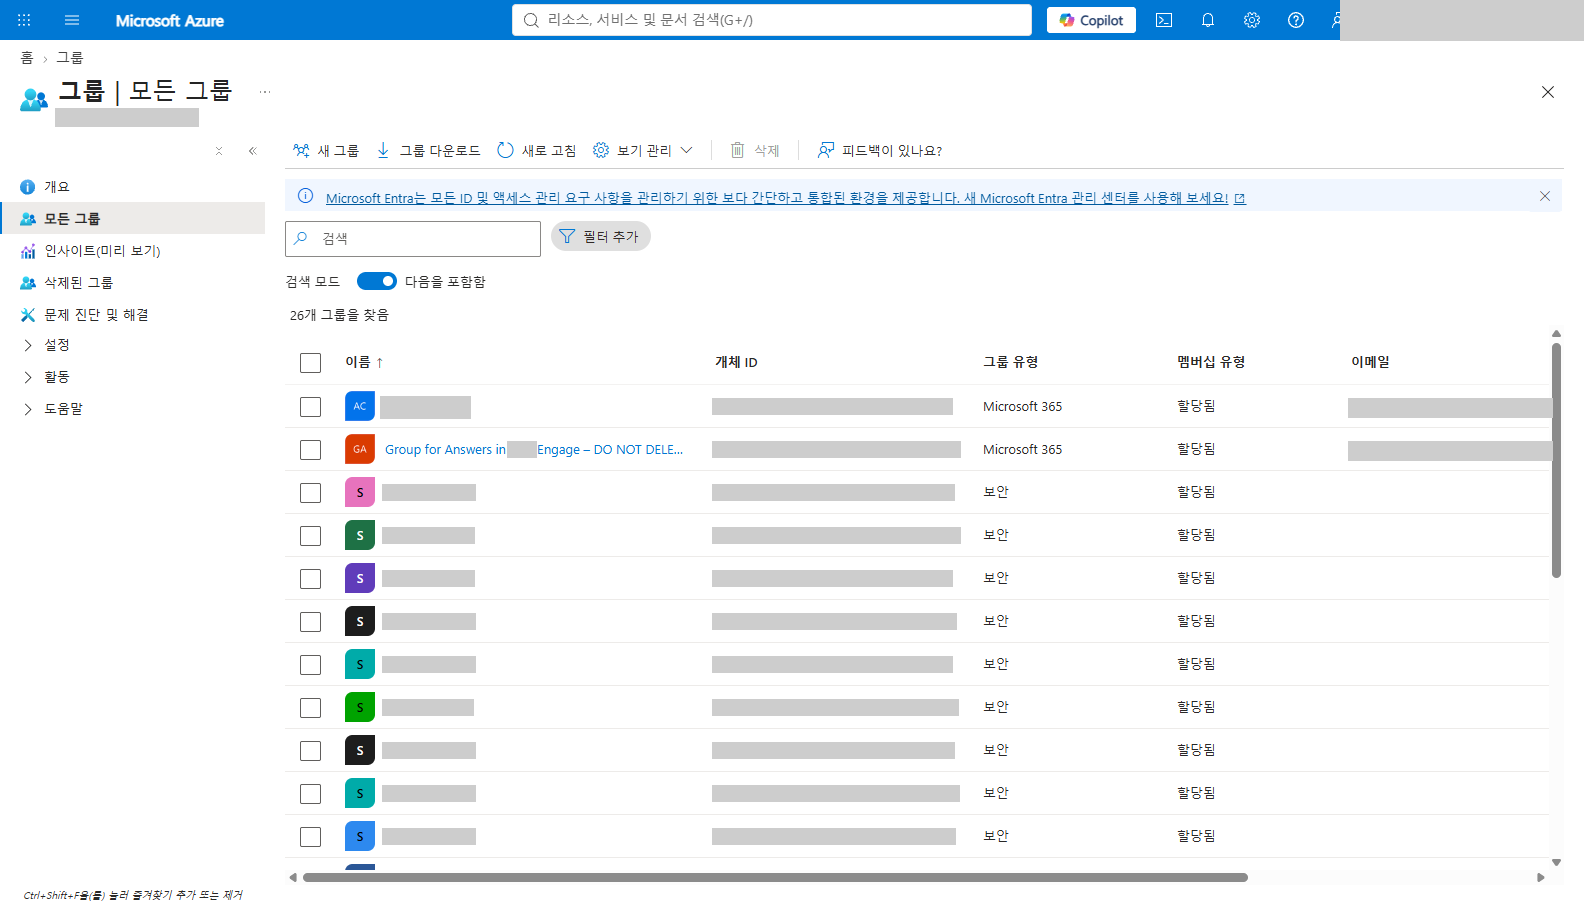Click the group search field (검색)
The width and height of the screenshot is (1584, 905).
coord(413,238)
